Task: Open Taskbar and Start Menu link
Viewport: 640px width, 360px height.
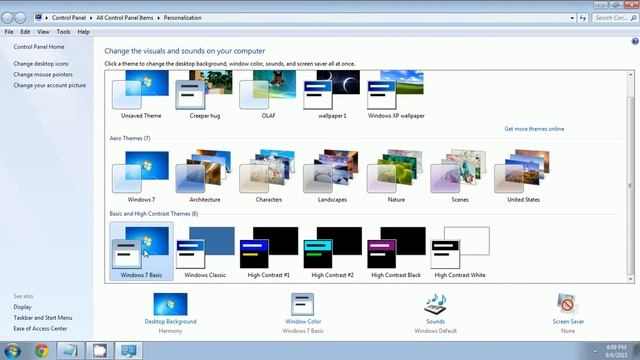Action: [x=42, y=318]
